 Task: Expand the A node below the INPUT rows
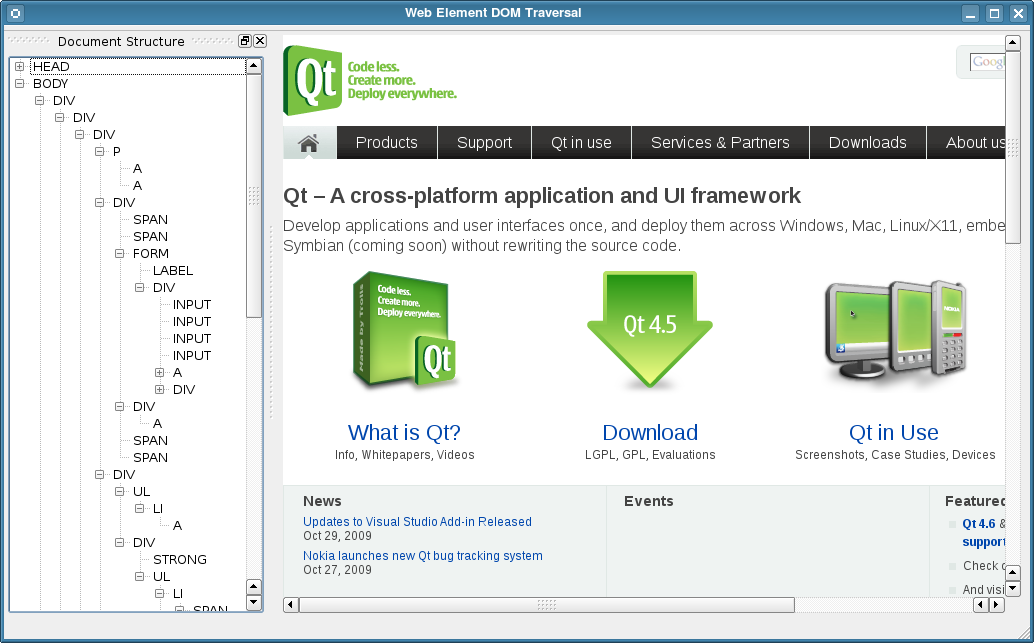coord(160,373)
